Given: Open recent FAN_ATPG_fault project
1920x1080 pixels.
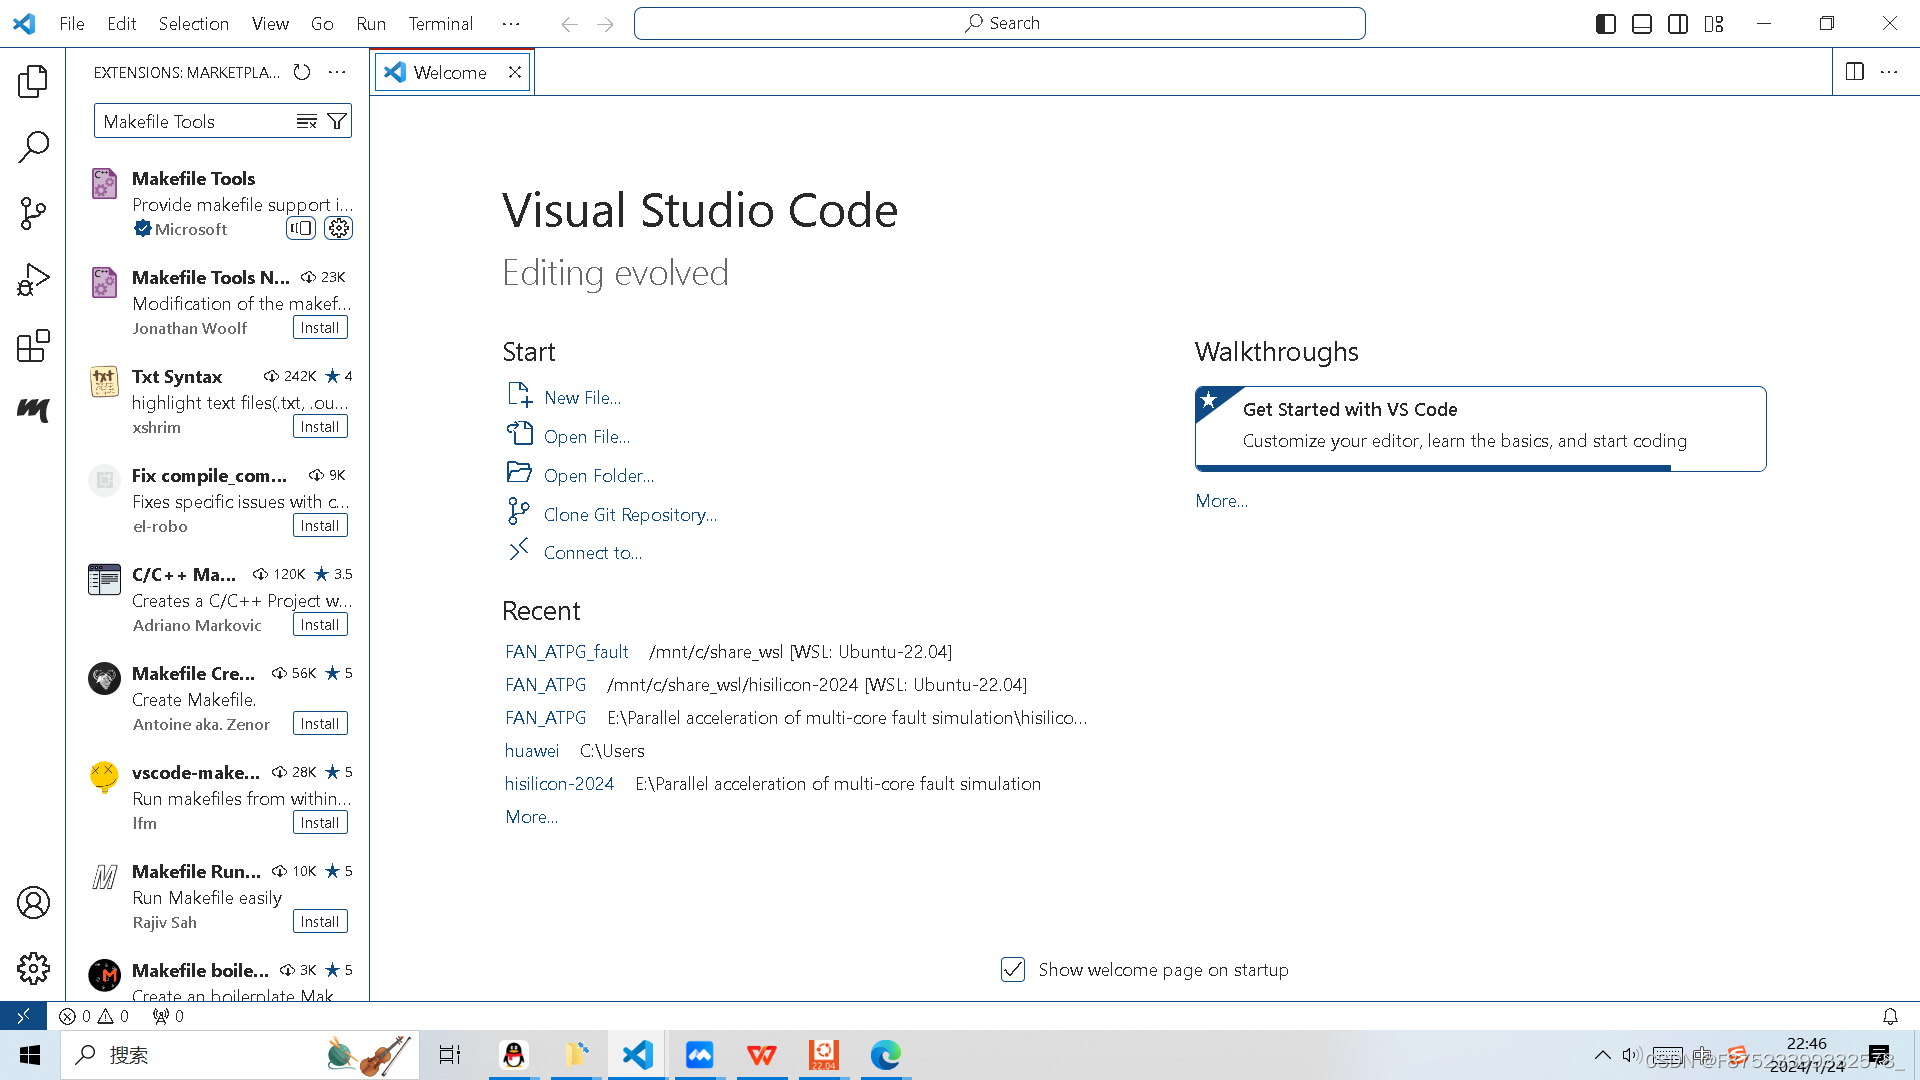Looking at the screenshot, I should [x=567, y=651].
